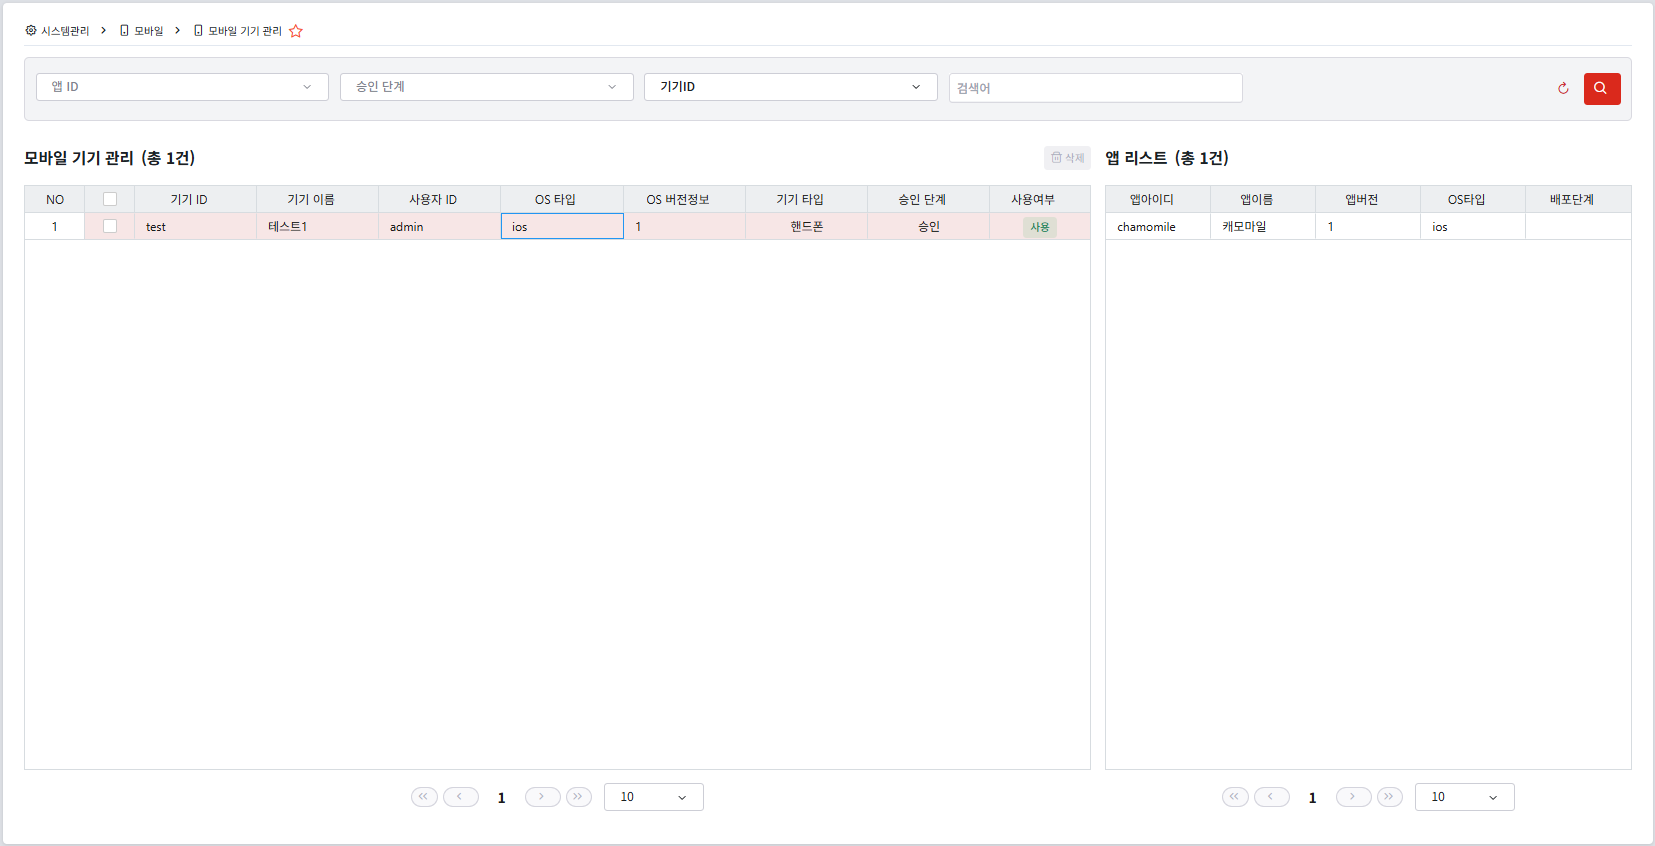The height and width of the screenshot is (846, 1655).
Task: Toggle the select-all checkbox in table header
Action: click(x=110, y=199)
